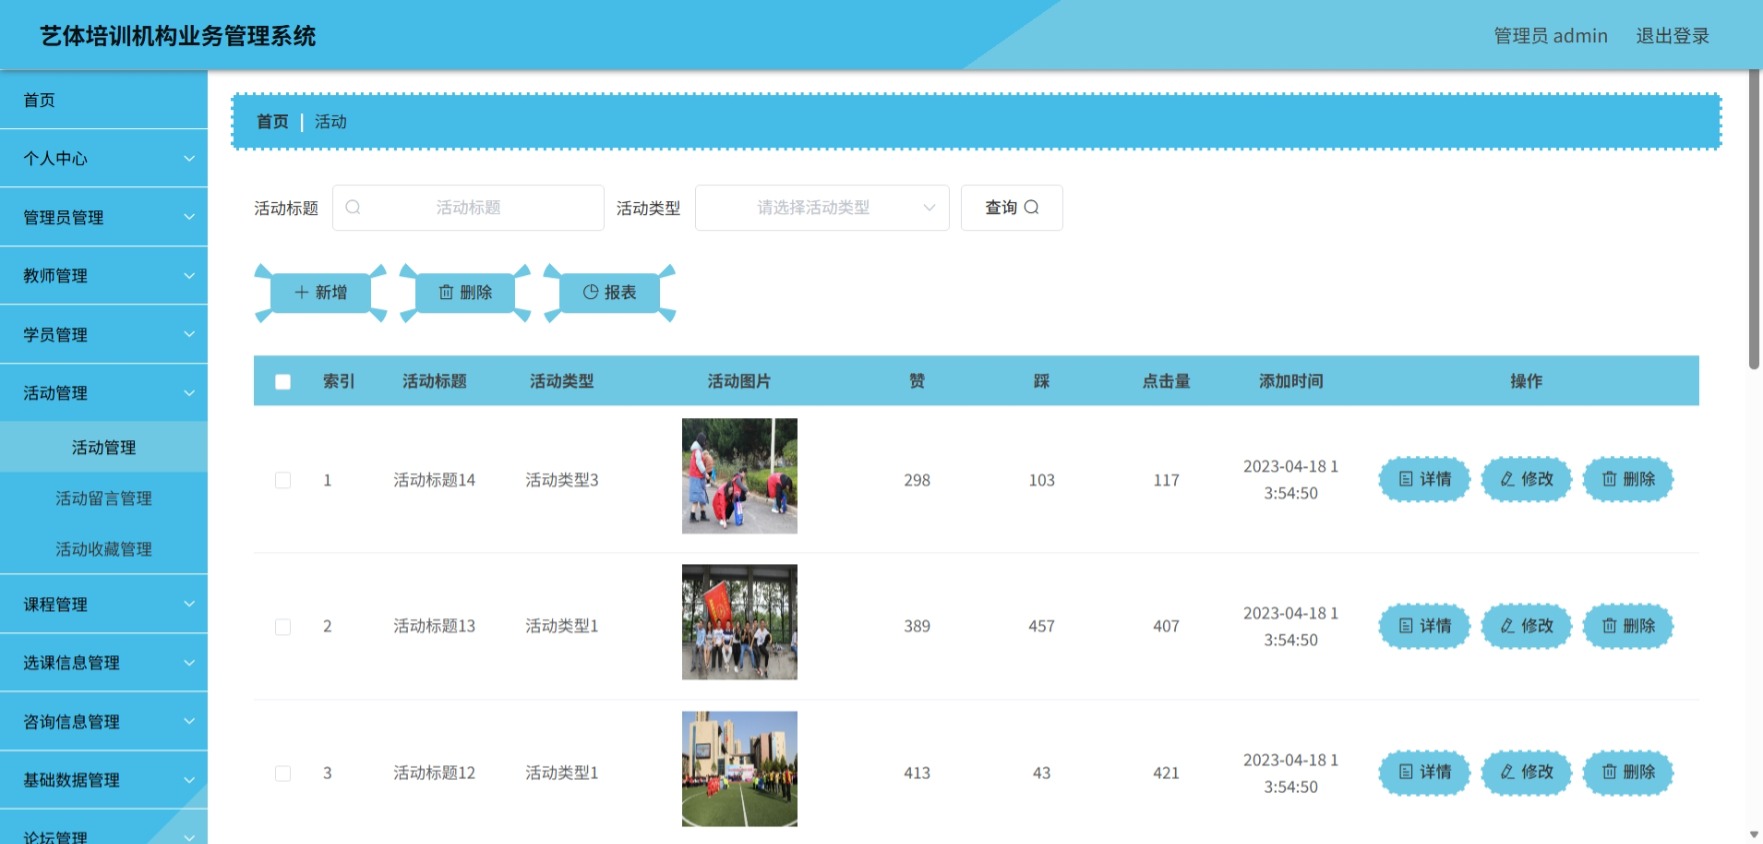Image resolution: width=1763 pixels, height=844 pixels.
Task: Toggle the select-all checkbox in table header
Action: coord(283,382)
